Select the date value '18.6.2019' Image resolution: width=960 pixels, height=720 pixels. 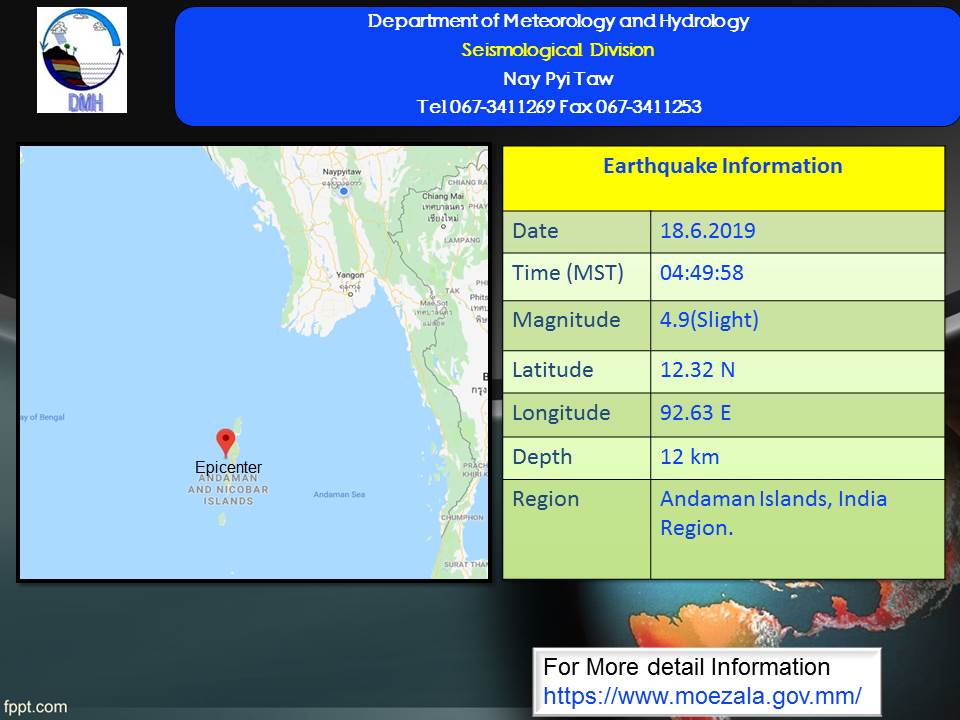[708, 231]
